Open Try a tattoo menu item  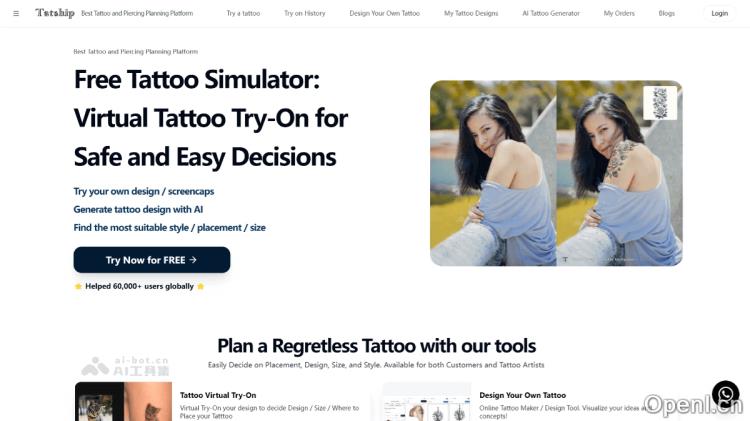(243, 13)
